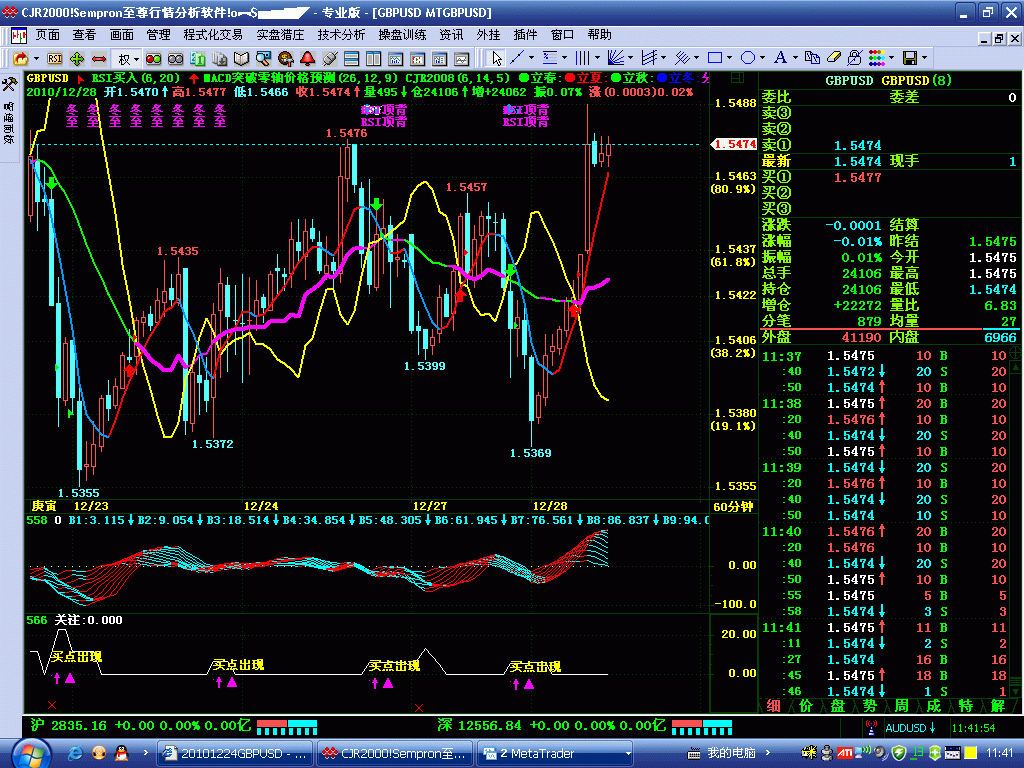Click the red and green lights icon
Image resolution: width=1024 pixels, height=768 pixels.
pyautogui.click(x=153, y=59)
